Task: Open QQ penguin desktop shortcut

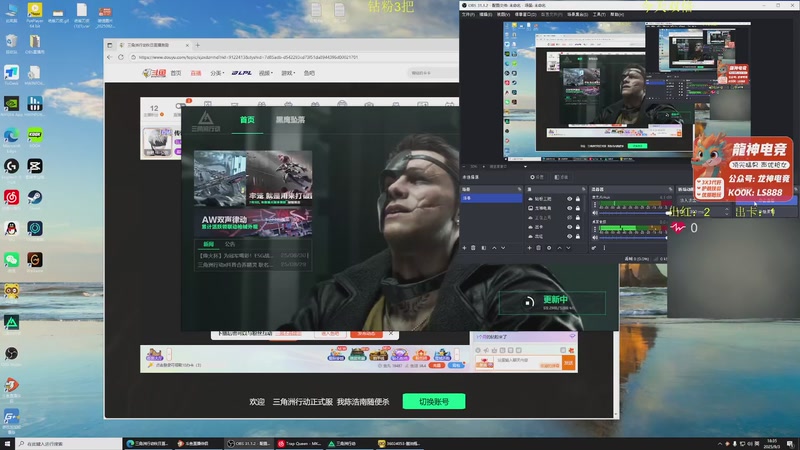Action: tap(11, 229)
